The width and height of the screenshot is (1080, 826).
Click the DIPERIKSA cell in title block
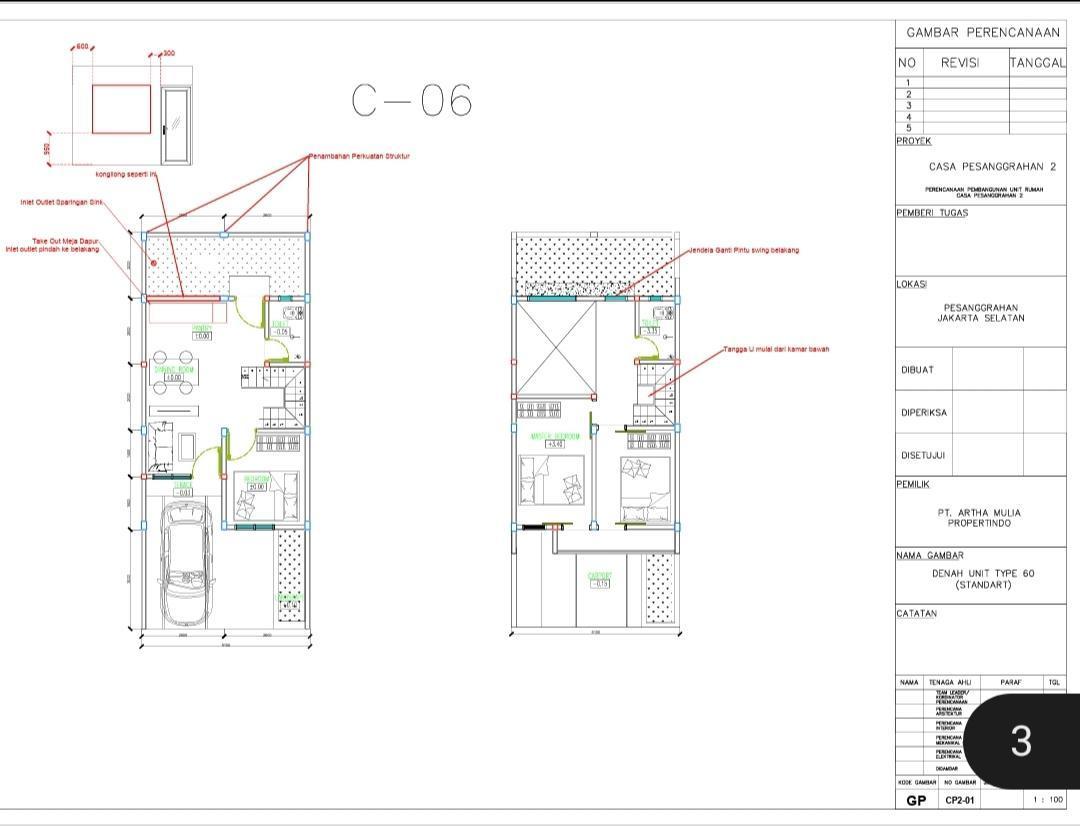click(x=923, y=412)
